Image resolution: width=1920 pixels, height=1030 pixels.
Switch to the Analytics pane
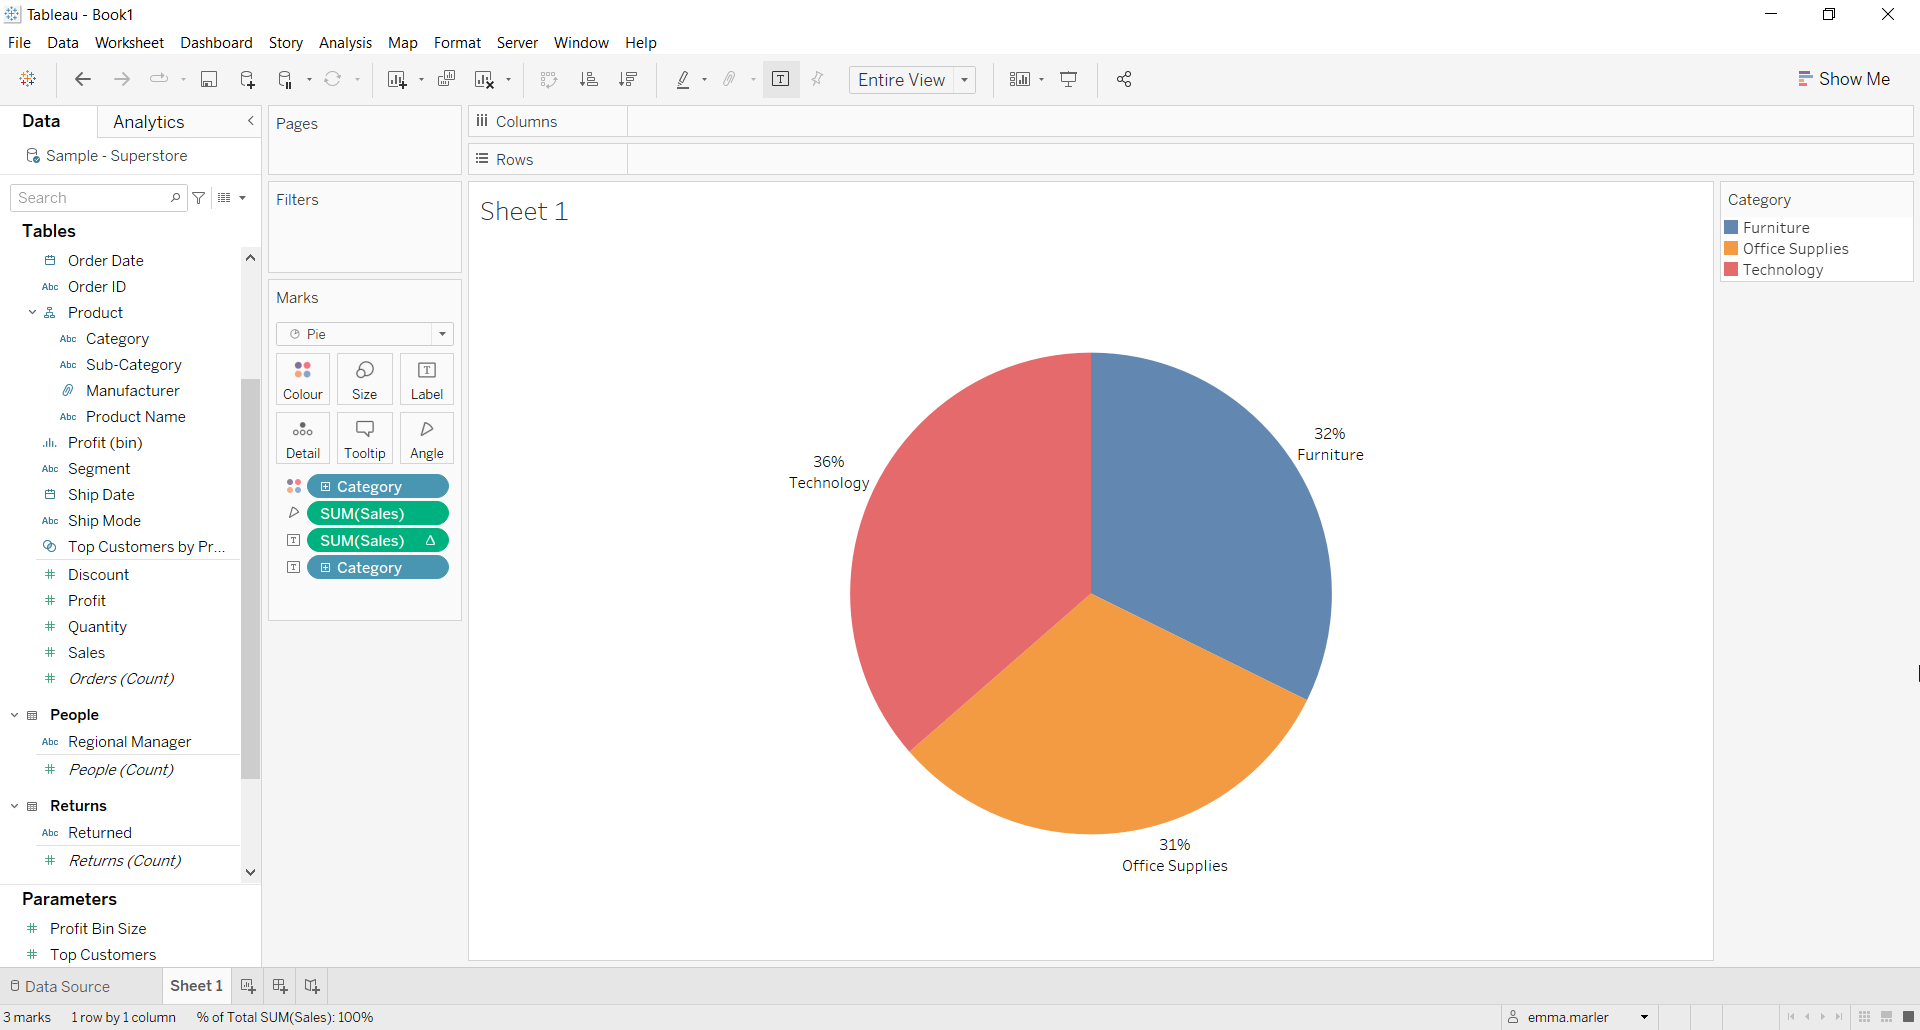148,121
